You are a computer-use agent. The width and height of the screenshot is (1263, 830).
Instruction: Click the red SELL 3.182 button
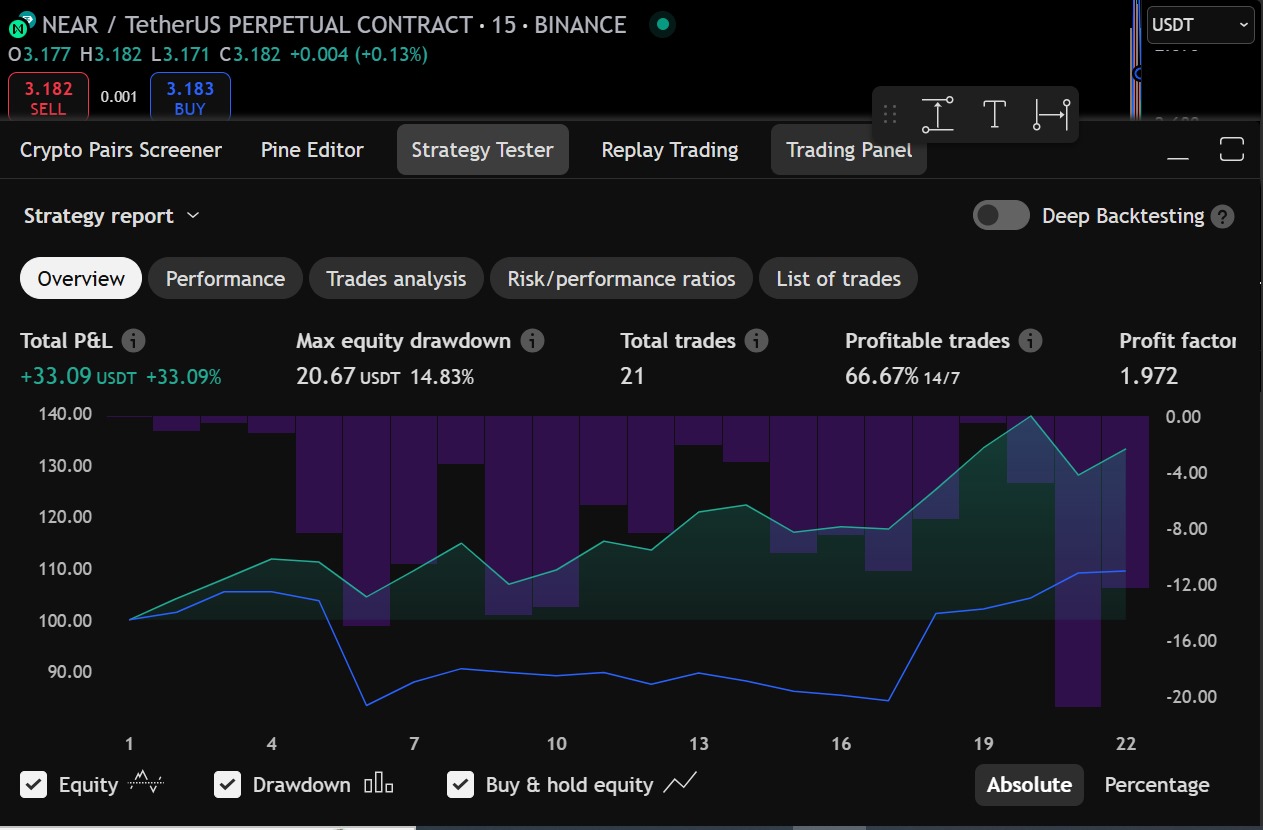[x=48, y=97]
